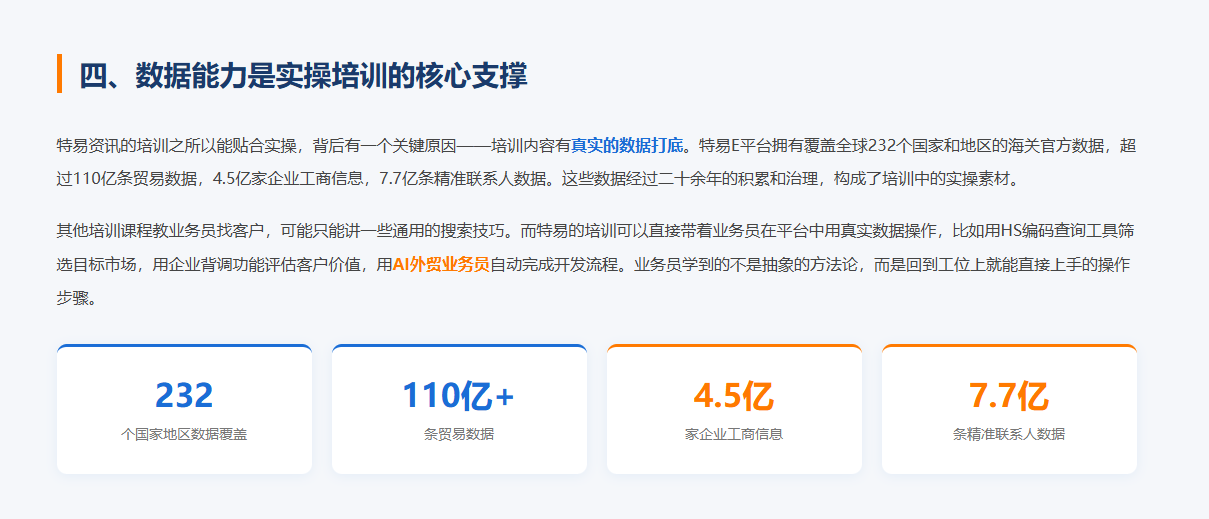Click the 110亿+ statistic number
This screenshot has width=1209, height=519.
[459, 396]
